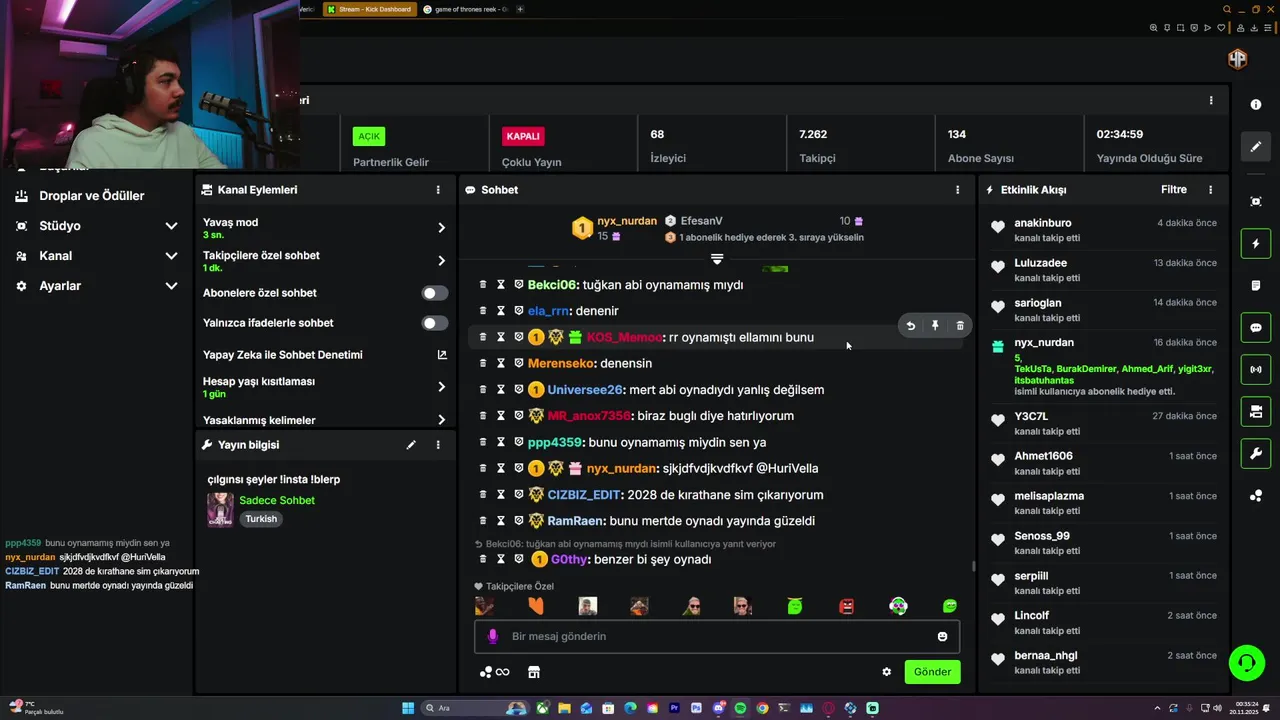Open the green headset support button

[1246, 662]
